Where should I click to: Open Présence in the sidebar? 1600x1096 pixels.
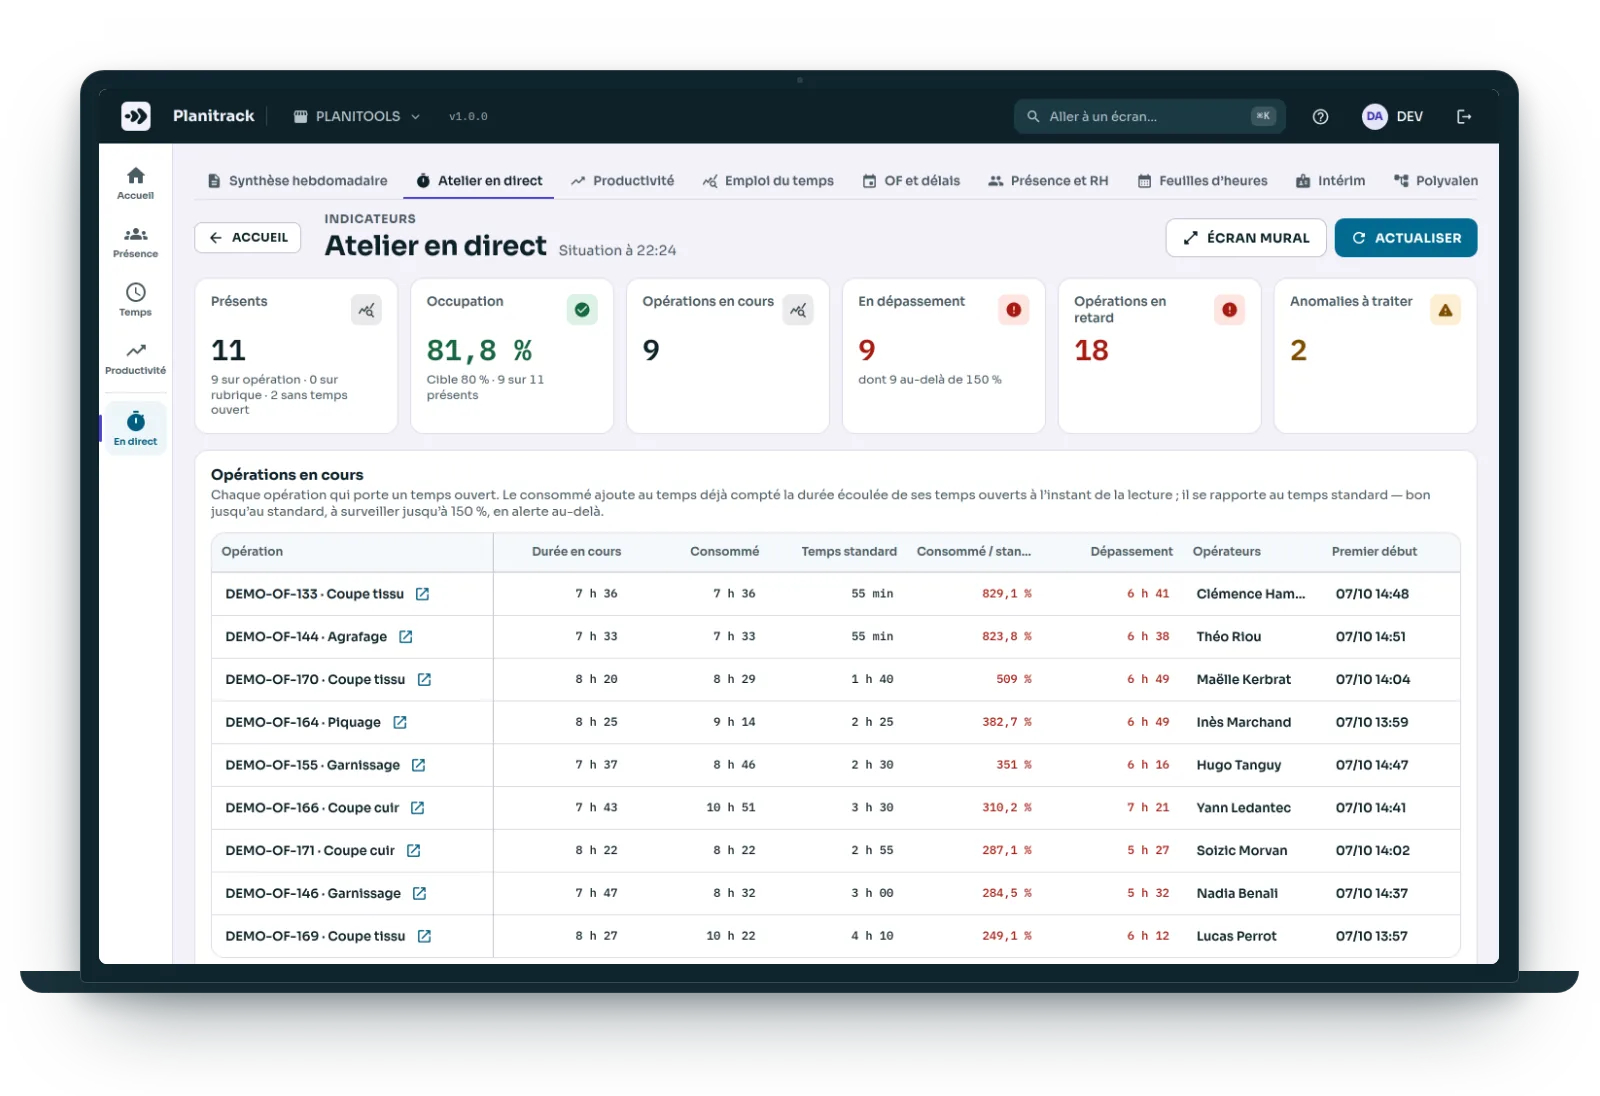click(x=136, y=242)
